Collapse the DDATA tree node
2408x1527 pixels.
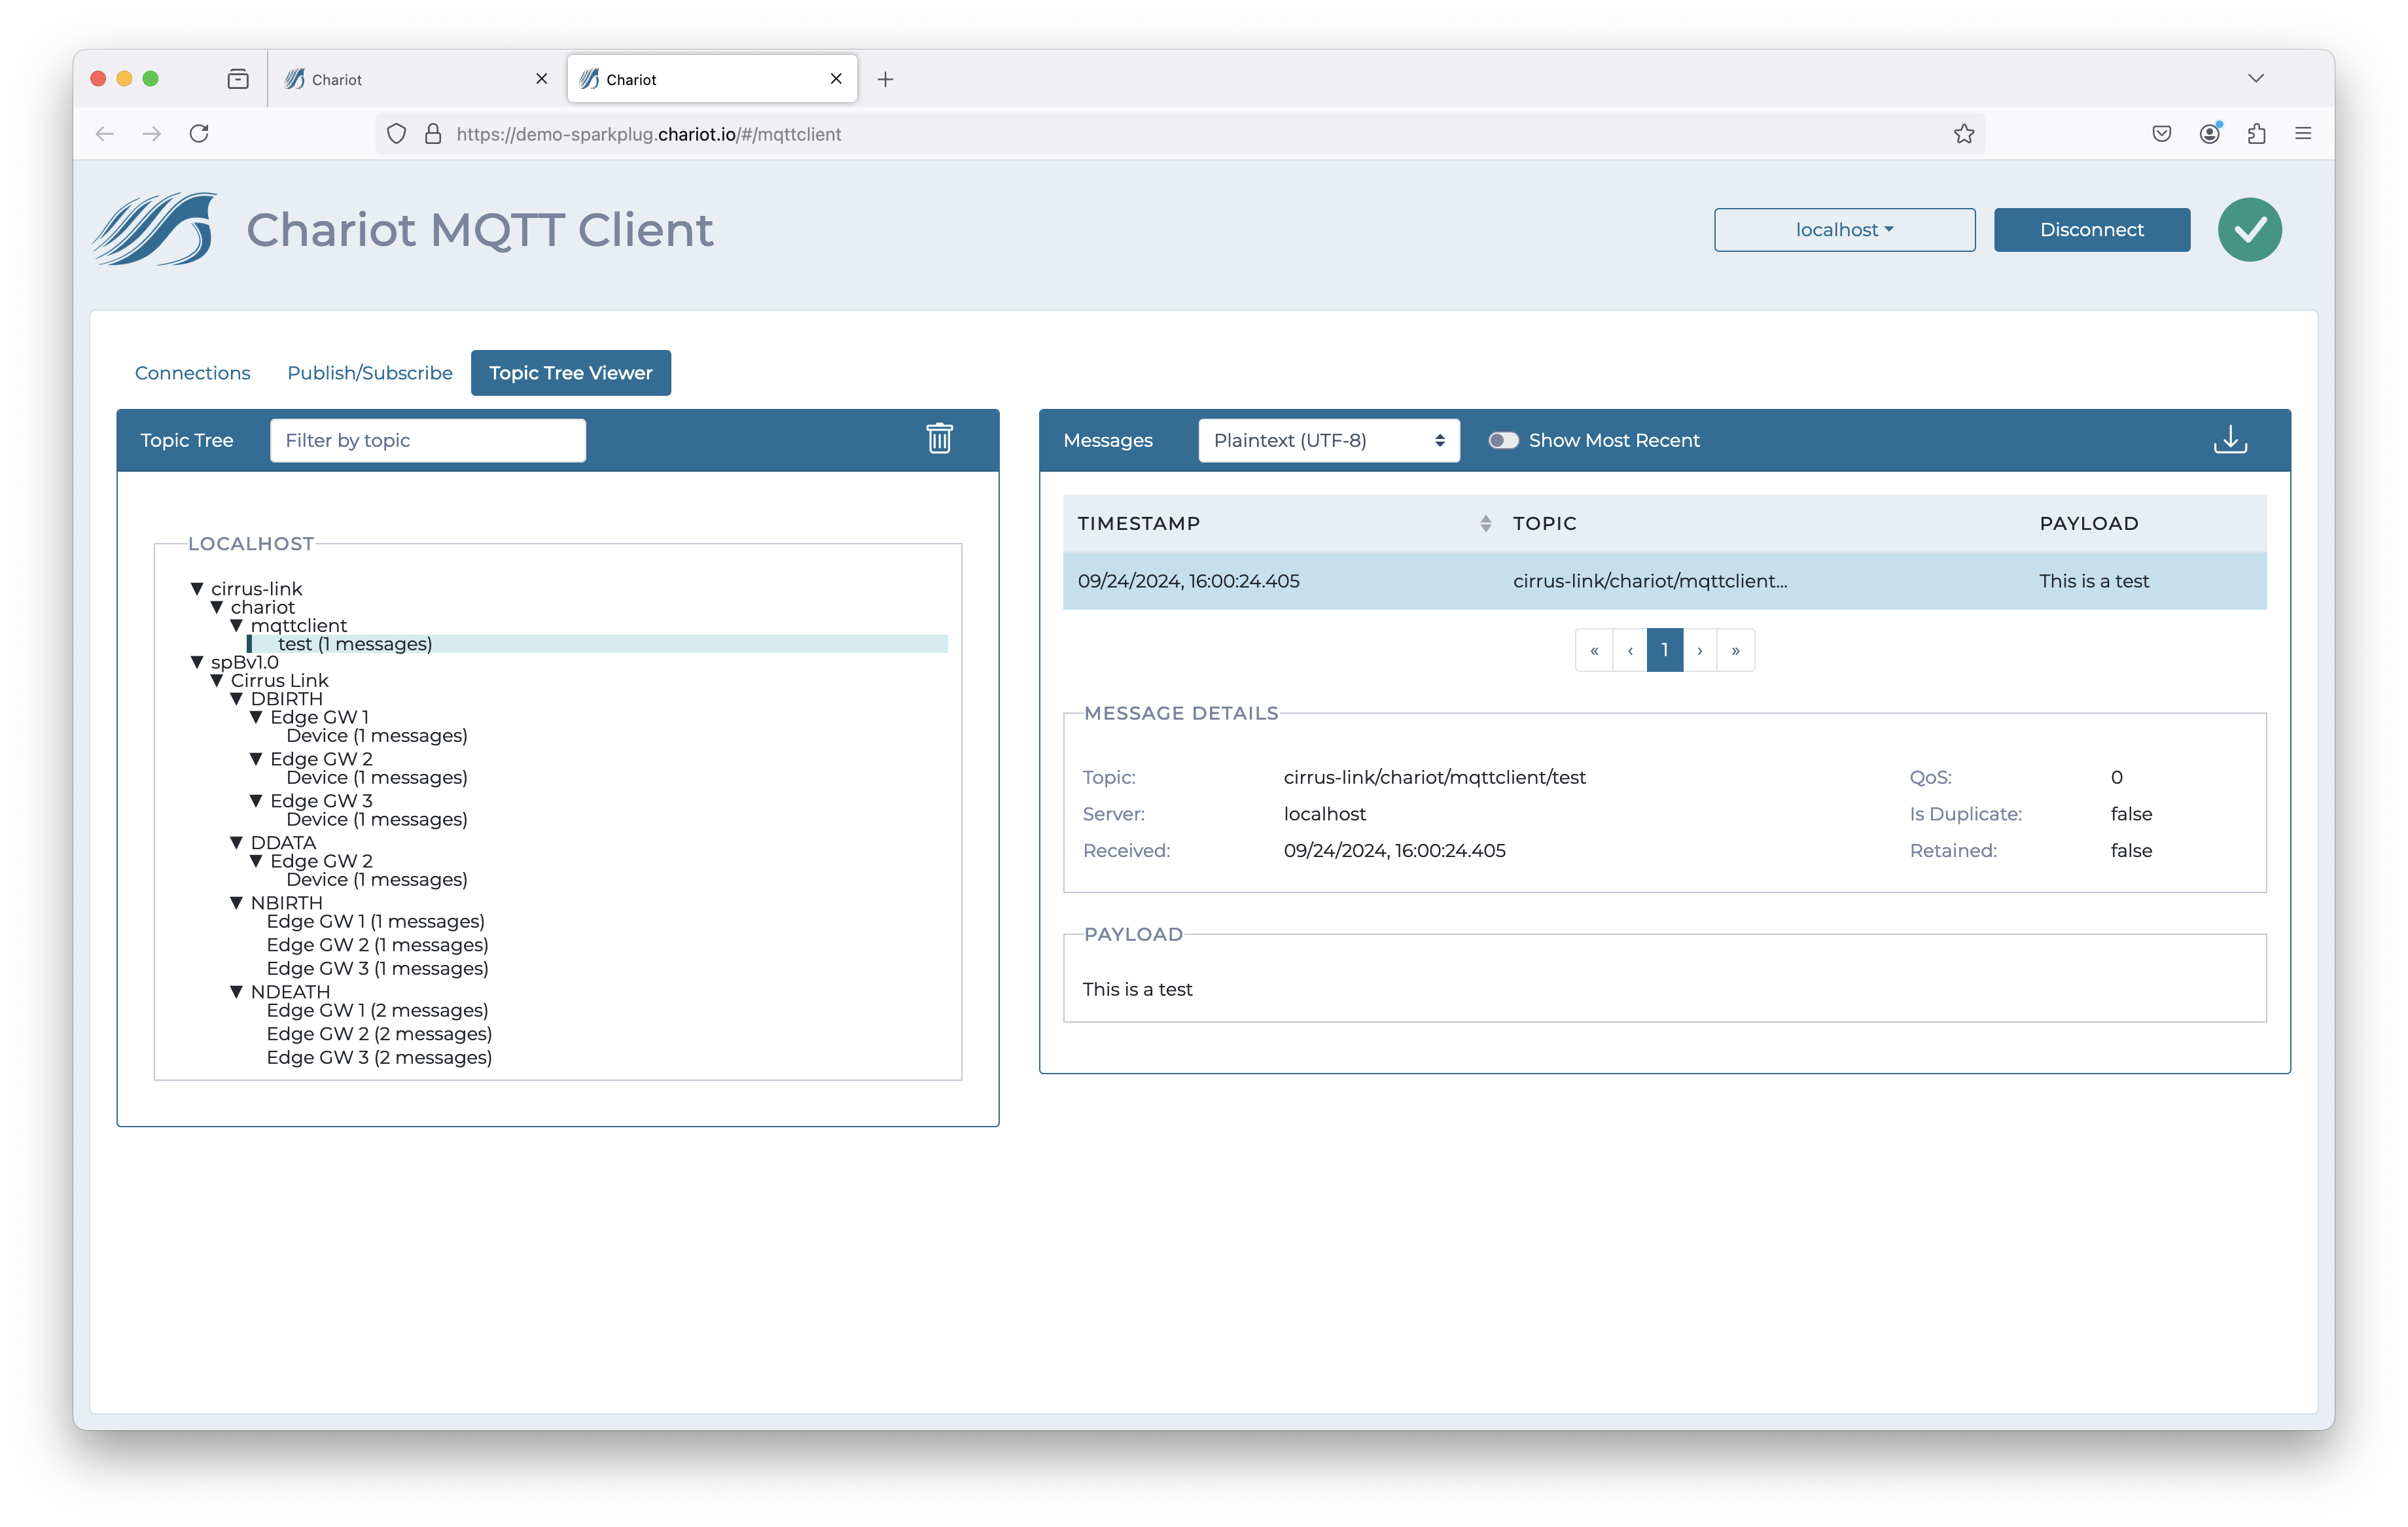tap(237, 843)
